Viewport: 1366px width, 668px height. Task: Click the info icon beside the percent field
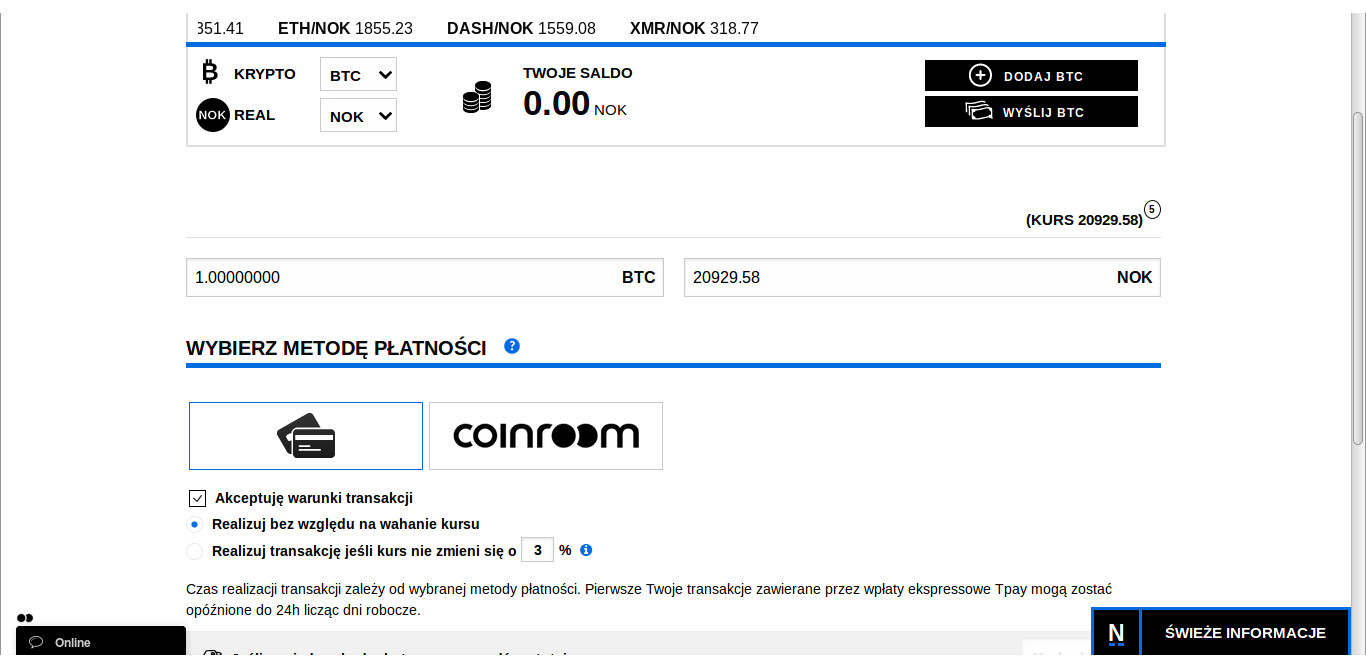point(586,550)
